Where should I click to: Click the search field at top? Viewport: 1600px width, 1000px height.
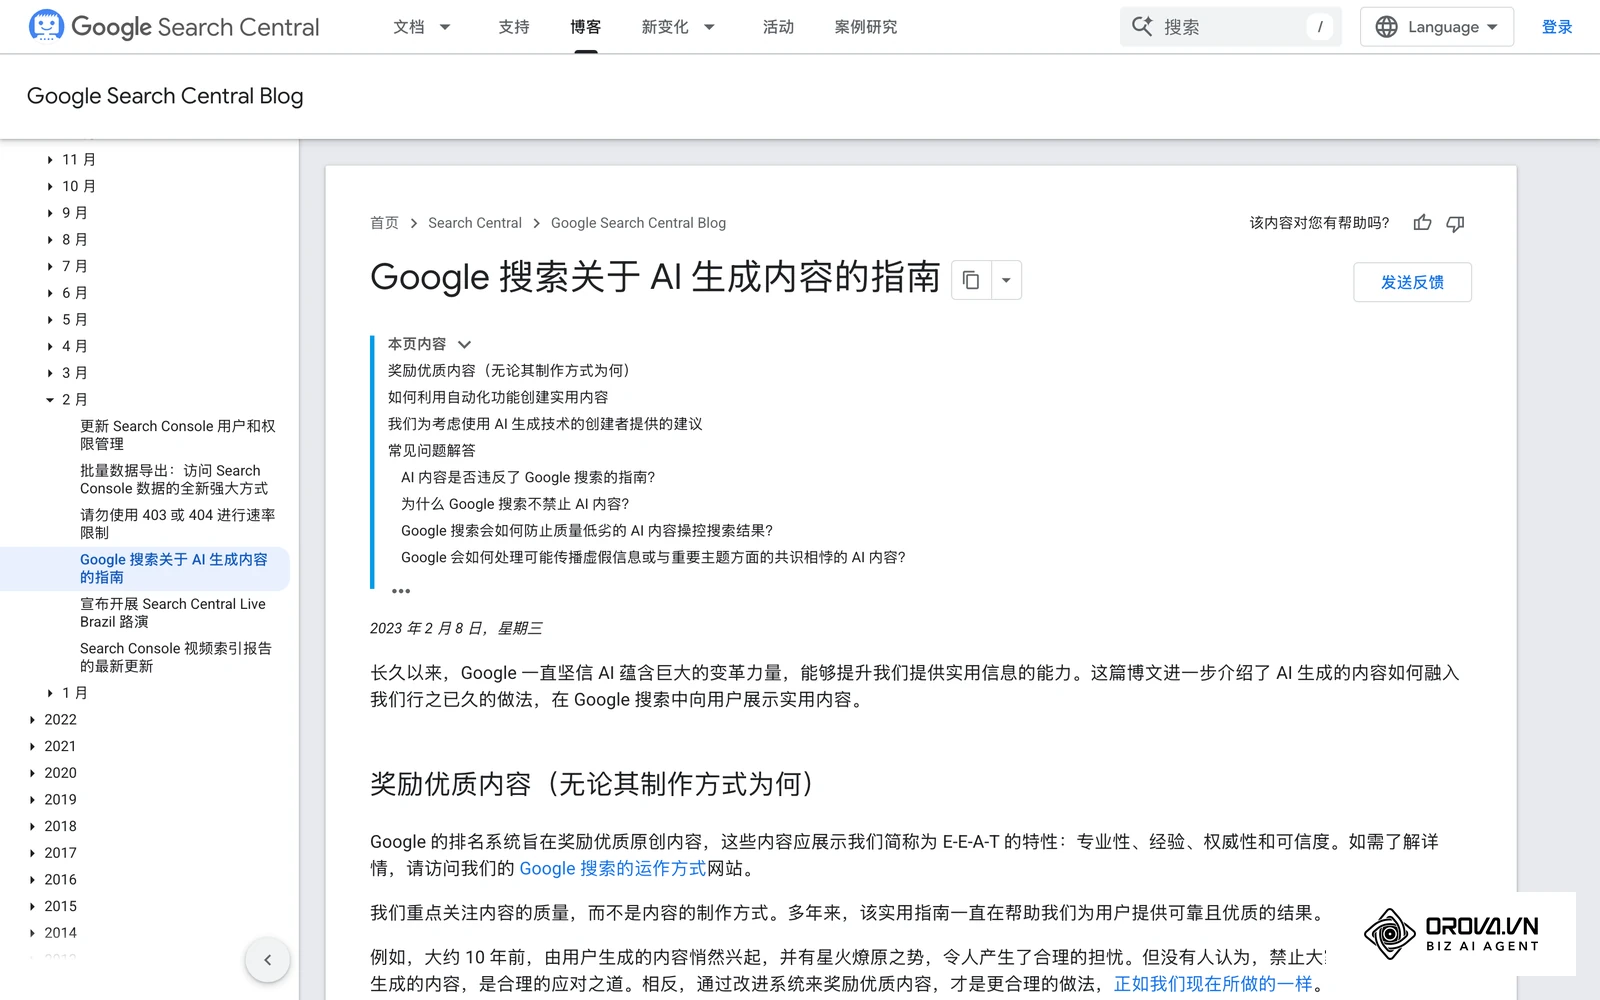[1231, 27]
